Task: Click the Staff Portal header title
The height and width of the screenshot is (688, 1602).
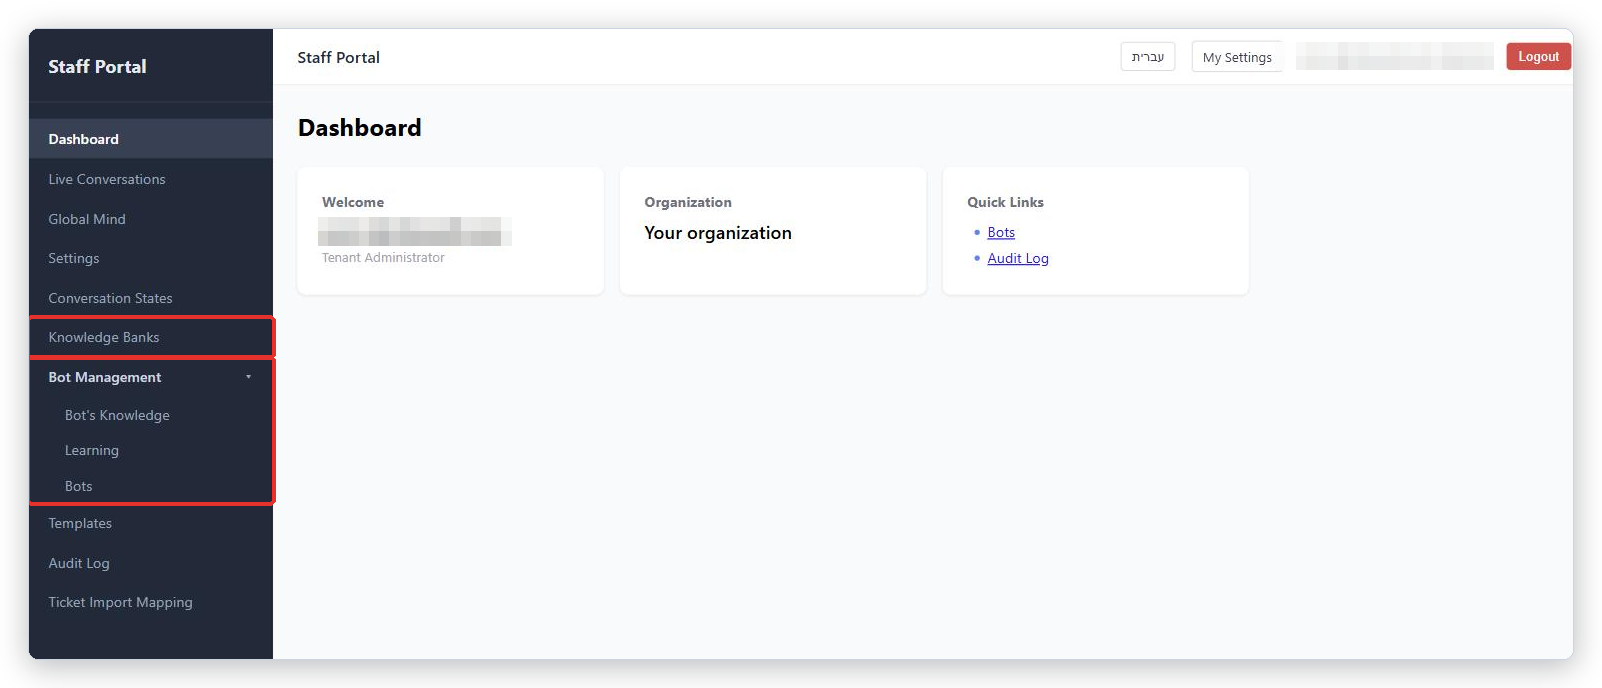Action: tap(338, 57)
